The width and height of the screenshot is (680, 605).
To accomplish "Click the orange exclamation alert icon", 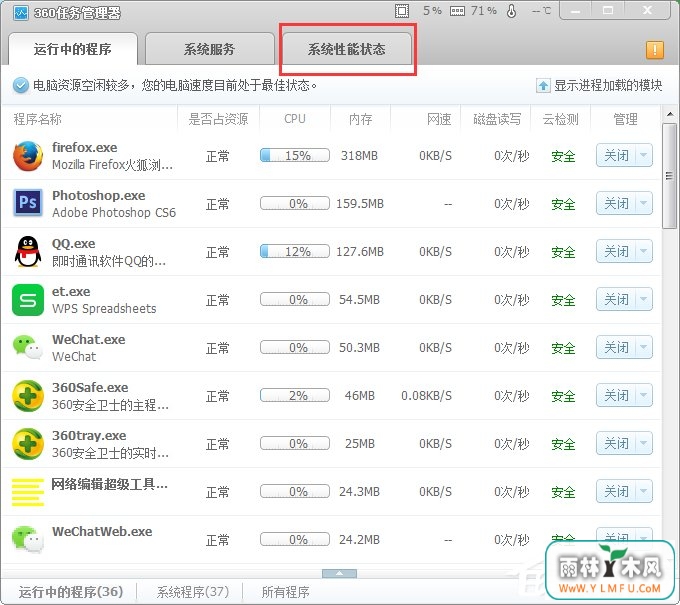I will tap(654, 50).
